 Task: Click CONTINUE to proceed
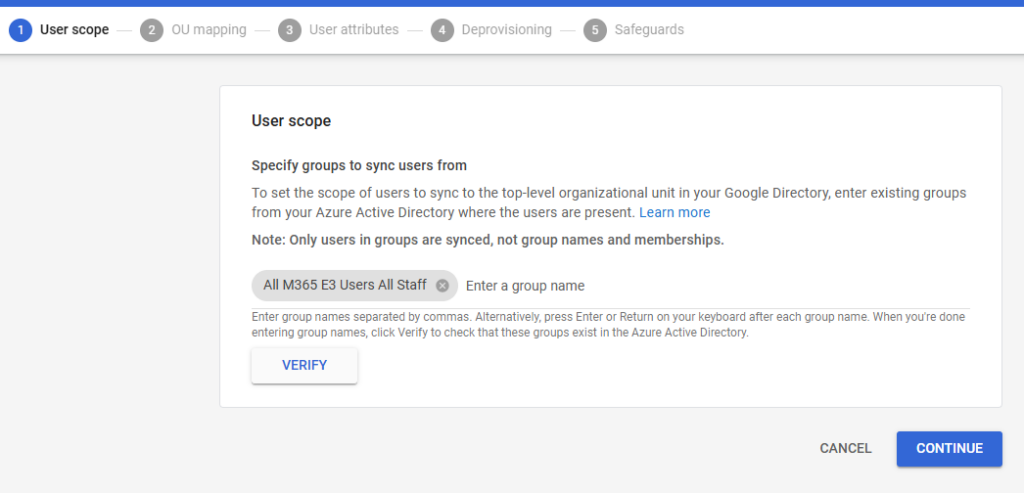click(949, 449)
